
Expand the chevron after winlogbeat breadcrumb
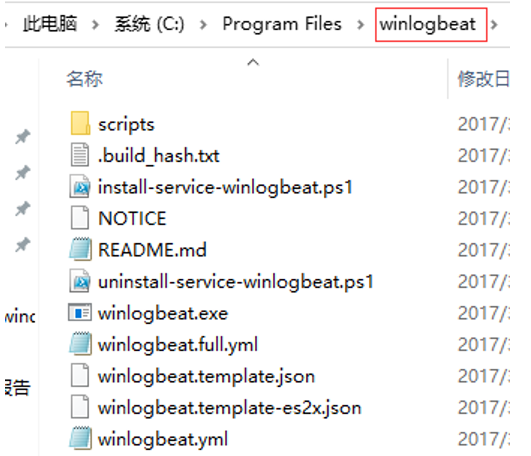494,25
